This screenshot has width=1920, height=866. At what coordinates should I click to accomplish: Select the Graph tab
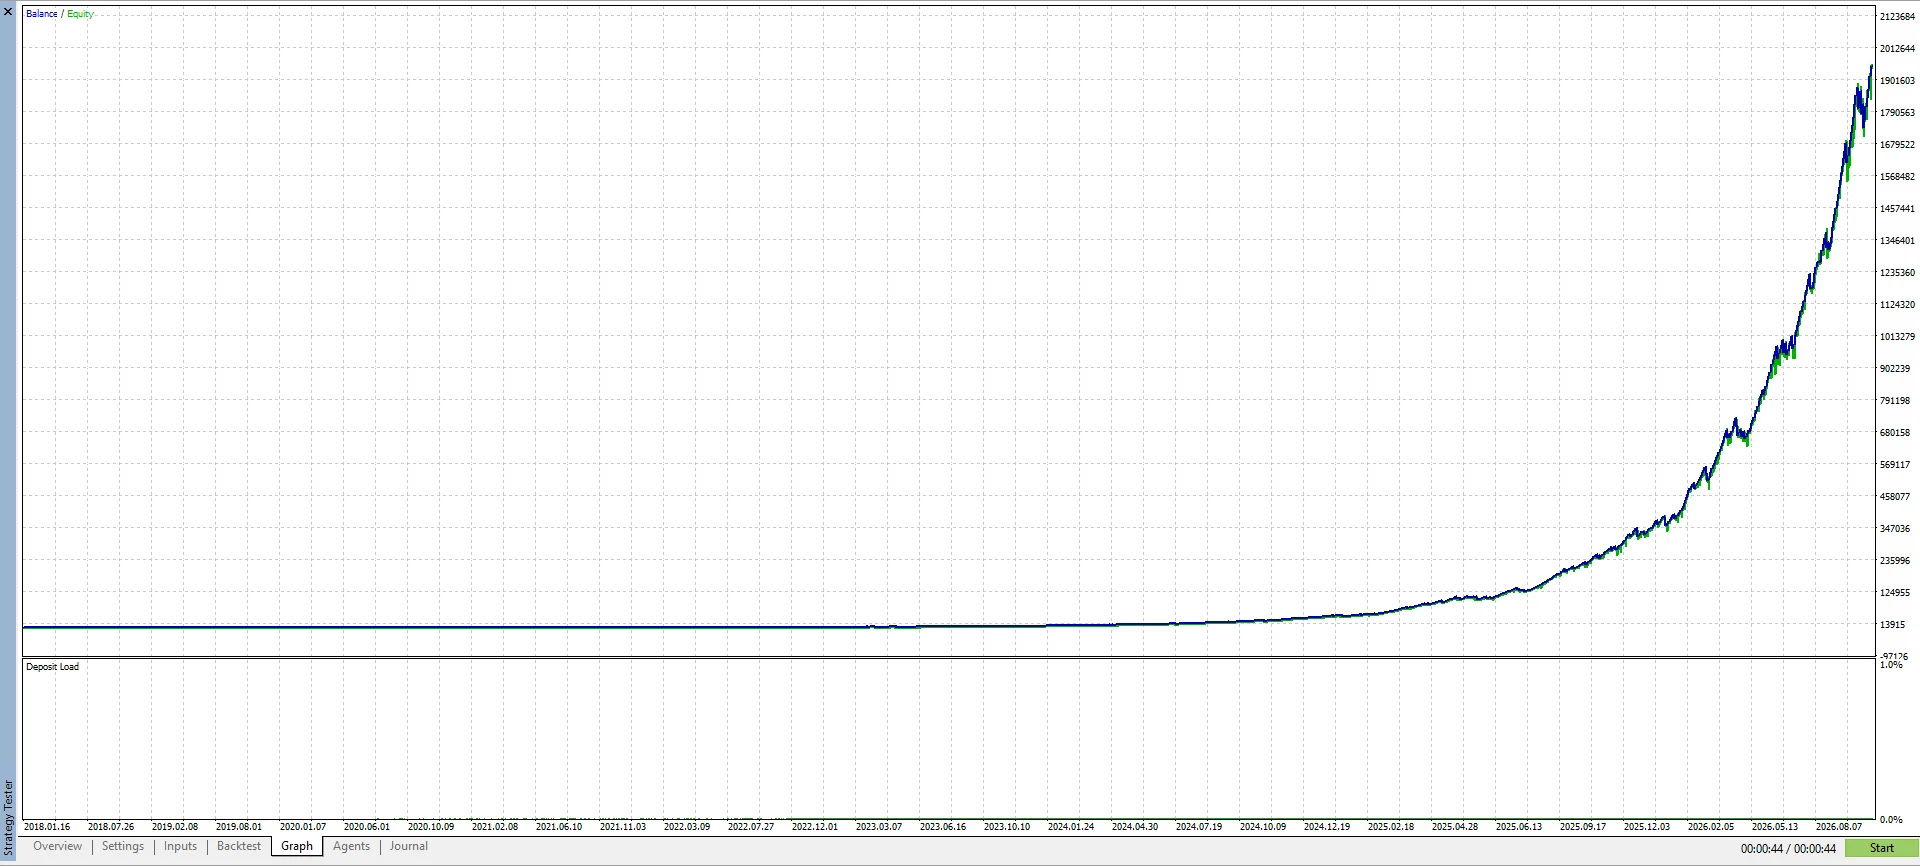click(x=297, y=846)
